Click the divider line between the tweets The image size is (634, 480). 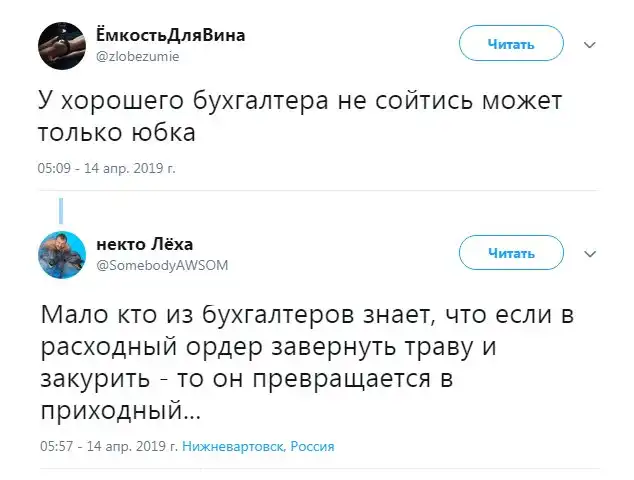click(318, 191)
